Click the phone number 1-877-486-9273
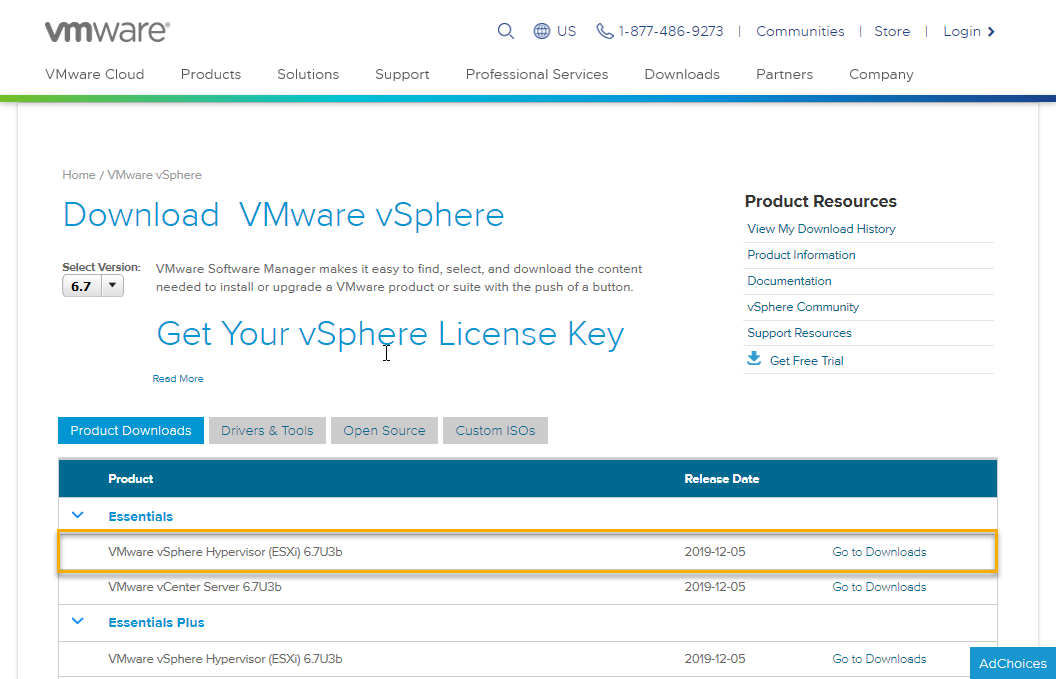 pyautogui.click(x=671, y=31)
